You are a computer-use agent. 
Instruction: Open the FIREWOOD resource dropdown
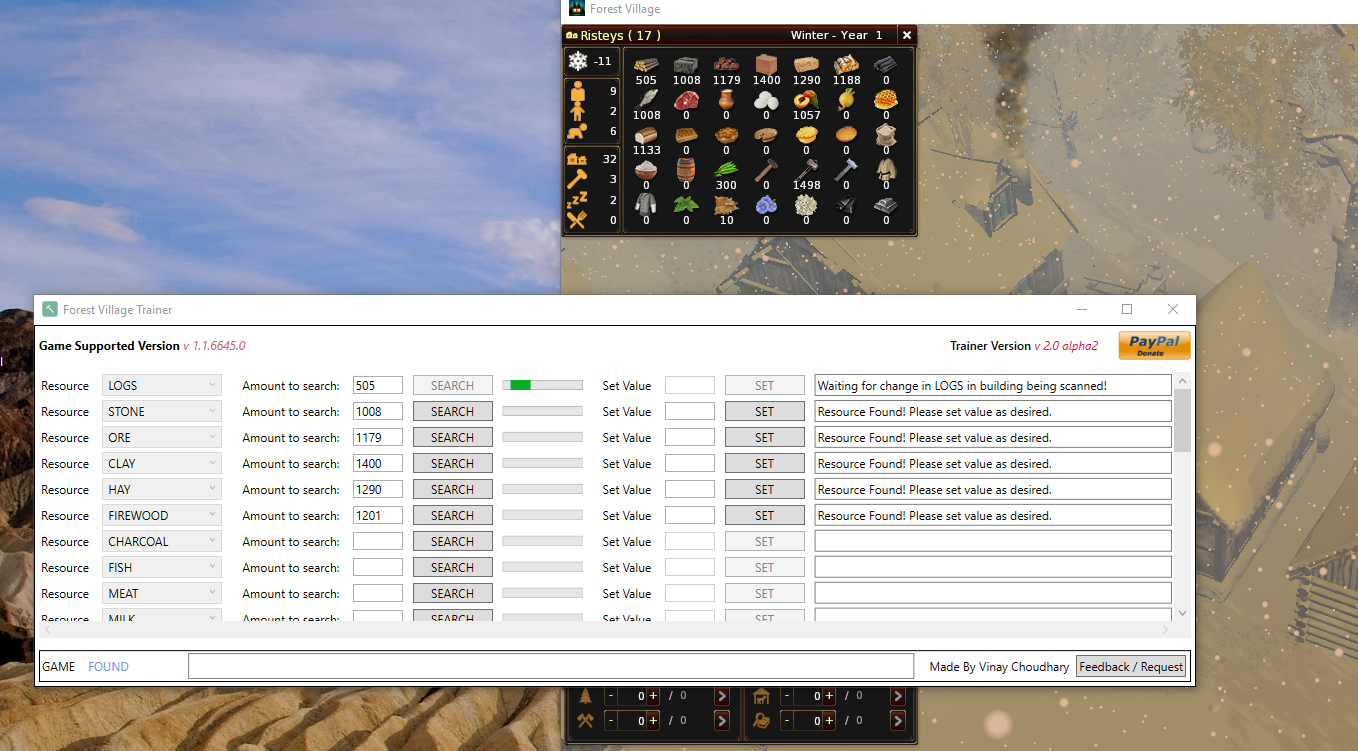161,515
